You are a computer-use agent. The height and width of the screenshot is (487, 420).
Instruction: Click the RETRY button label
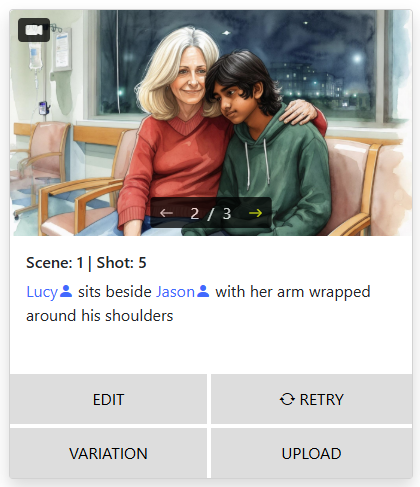[321, 399]
